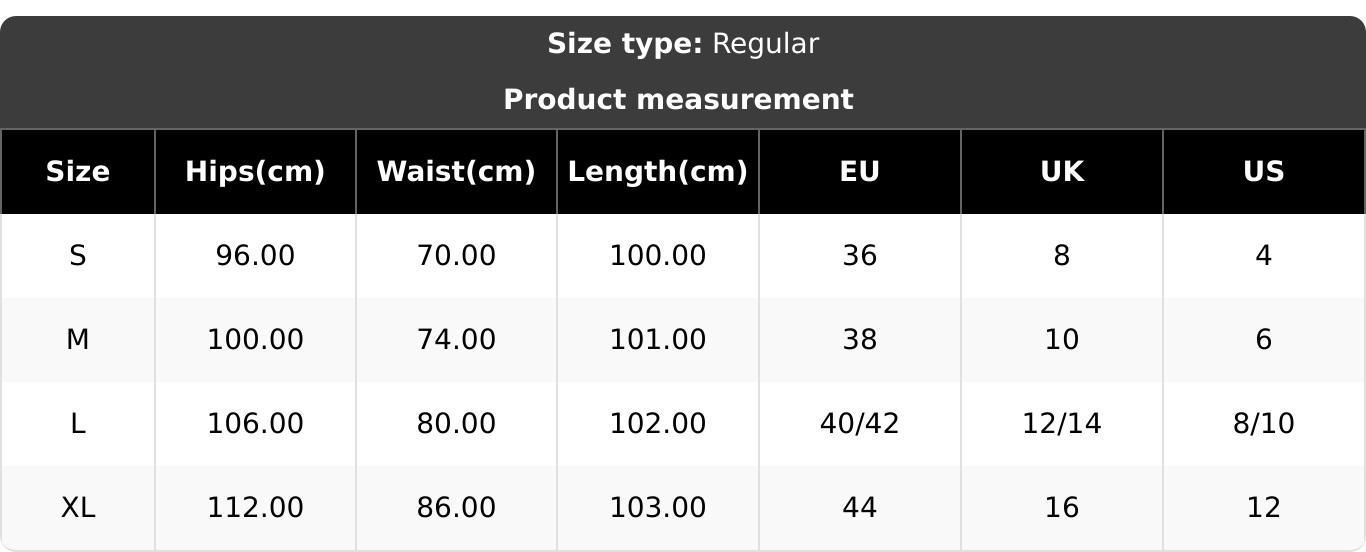Click the 102.00 length value
Viewport: 1366px width, 552px height.
[x=657, y=424]
